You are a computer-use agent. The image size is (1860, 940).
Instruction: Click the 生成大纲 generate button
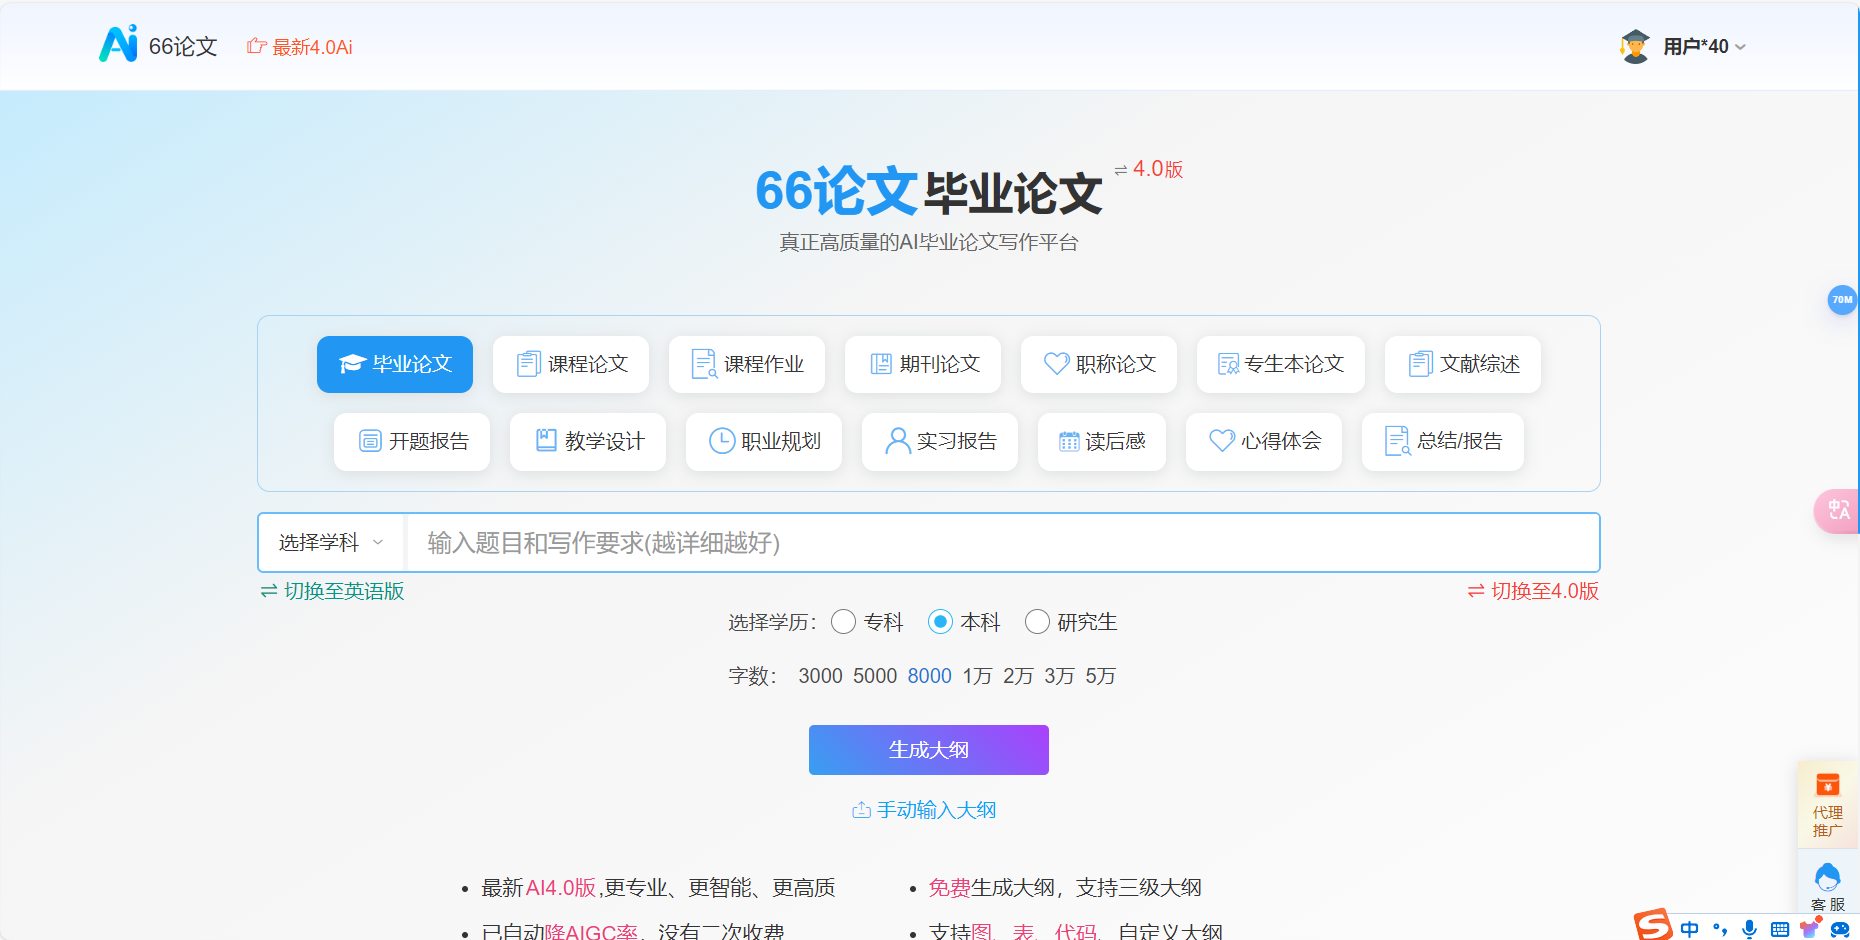click(928, 749)
